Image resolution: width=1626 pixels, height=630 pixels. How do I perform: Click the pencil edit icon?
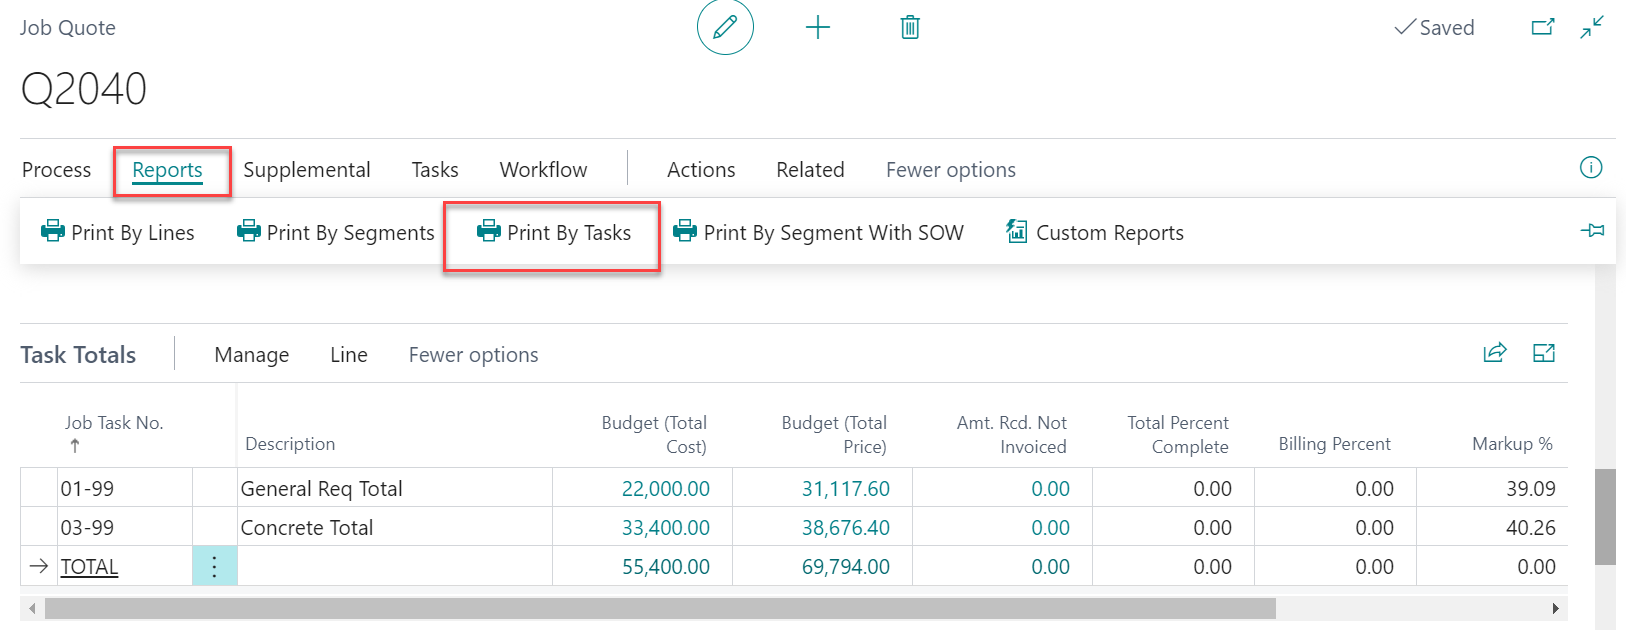click(x=725, y=27)
